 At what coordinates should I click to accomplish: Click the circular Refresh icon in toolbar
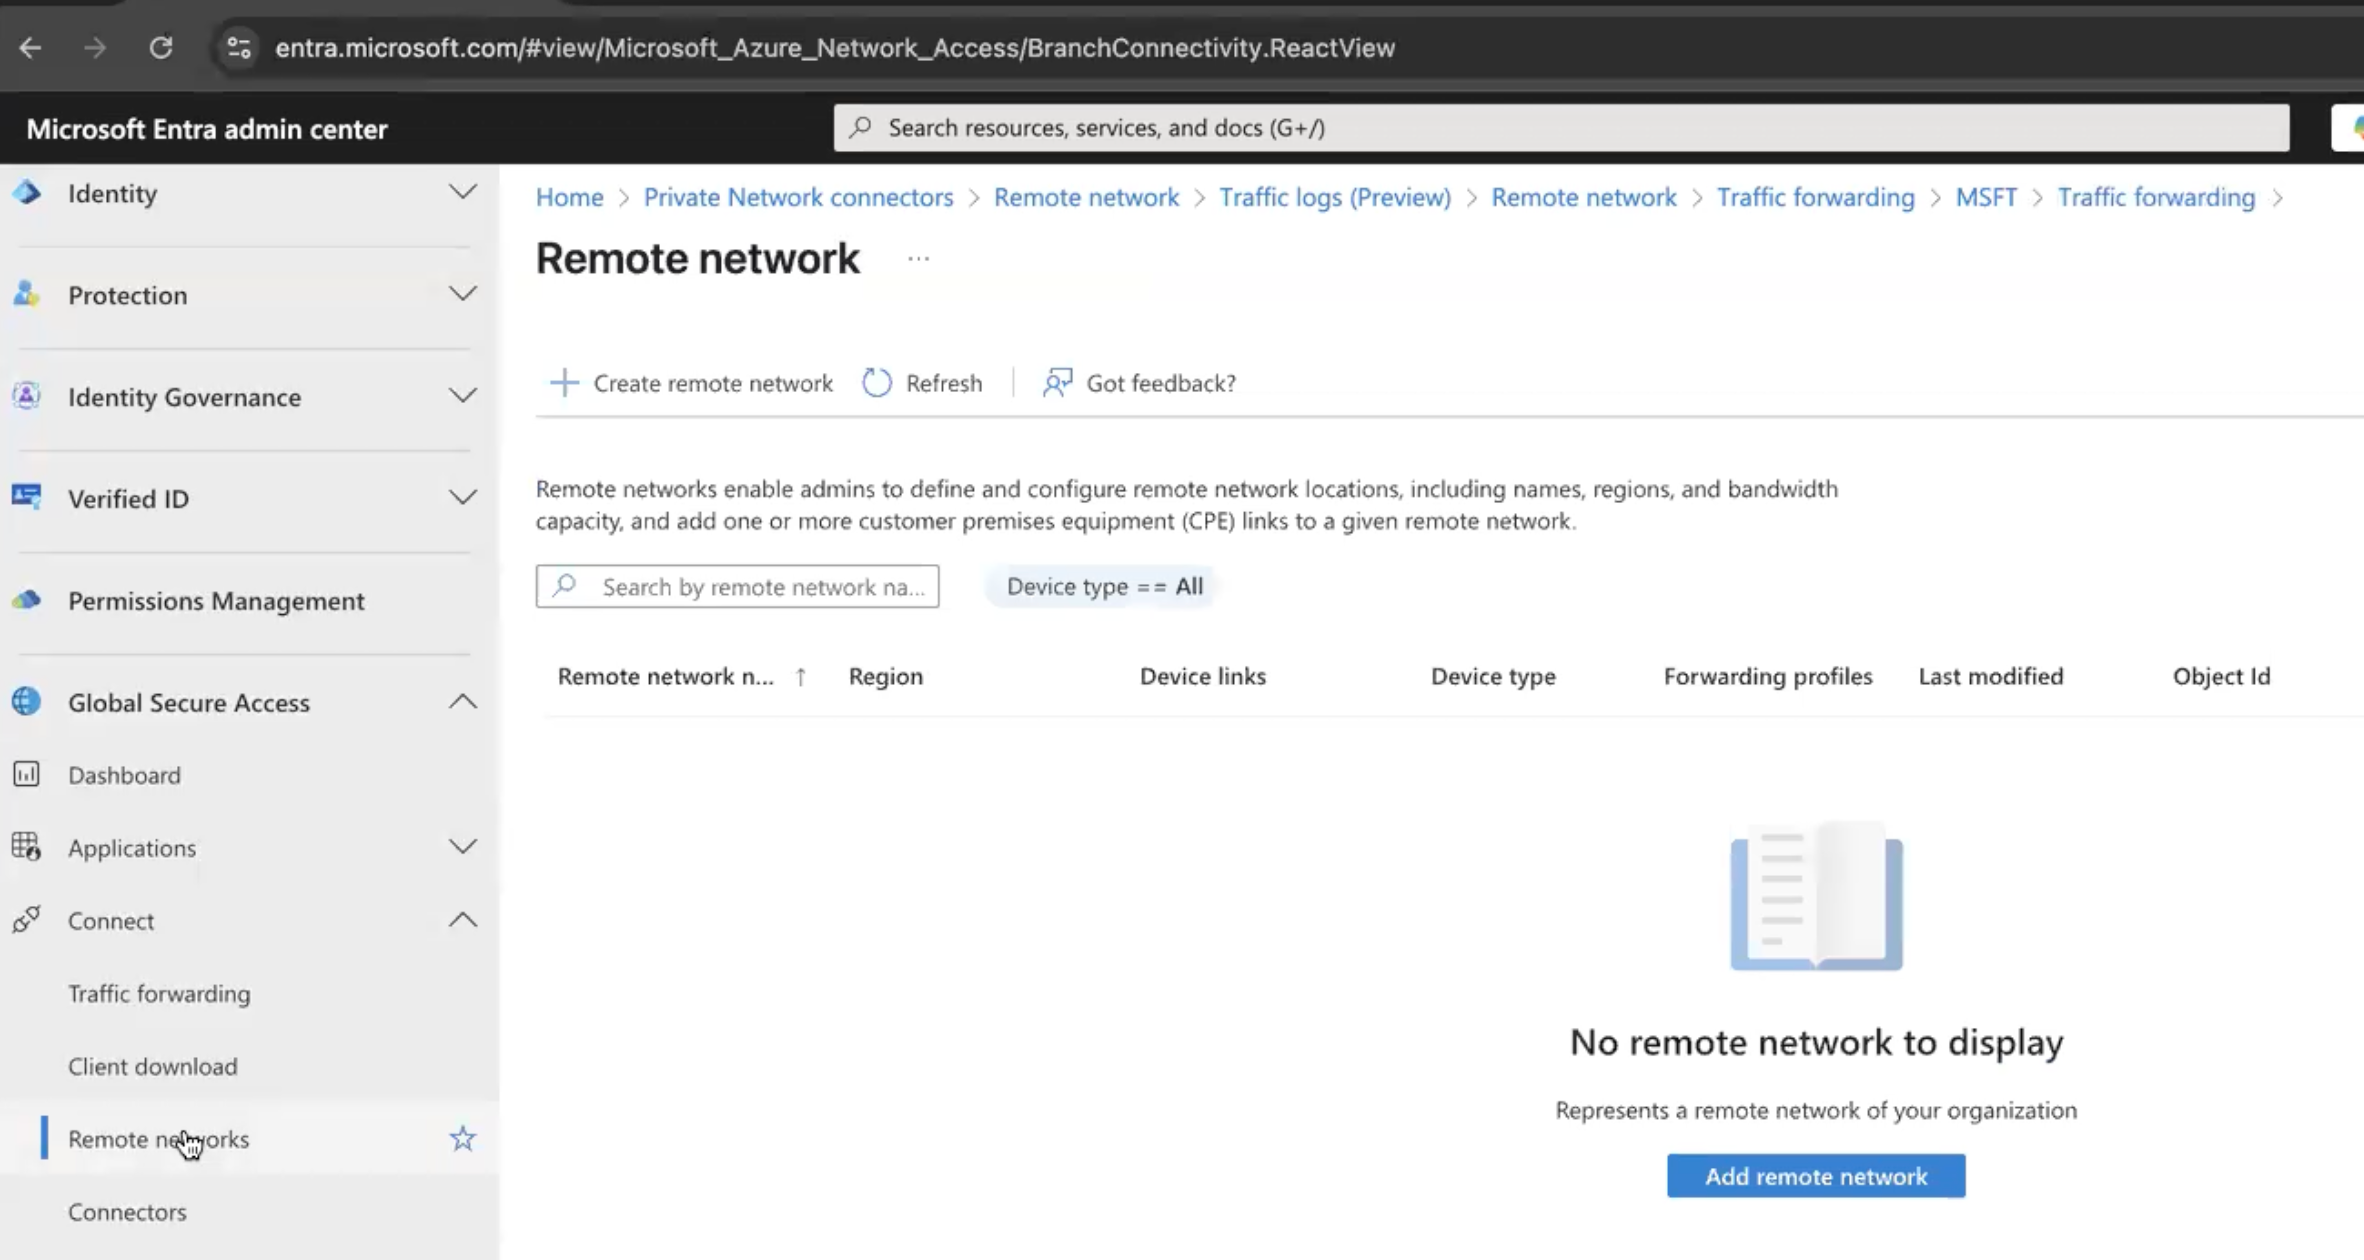[x=877, y=382]
